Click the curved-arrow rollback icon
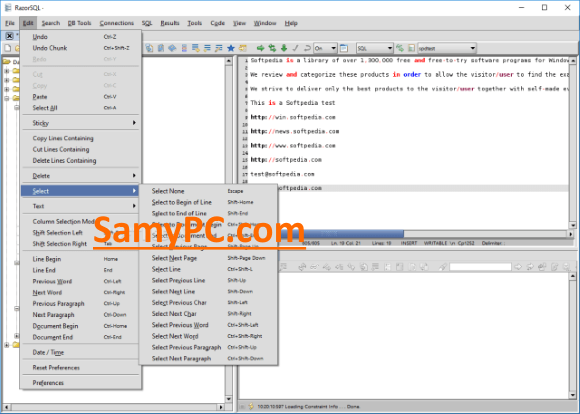The width and height of the screenshot is (580, 414). tap(307, 48)
